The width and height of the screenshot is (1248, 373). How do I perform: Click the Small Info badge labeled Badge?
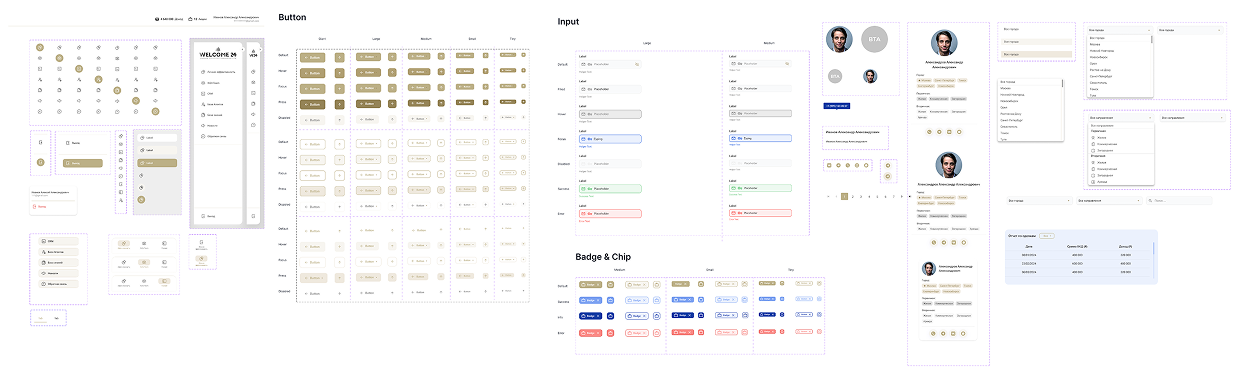pyautogui.click(x=684, y=315)
